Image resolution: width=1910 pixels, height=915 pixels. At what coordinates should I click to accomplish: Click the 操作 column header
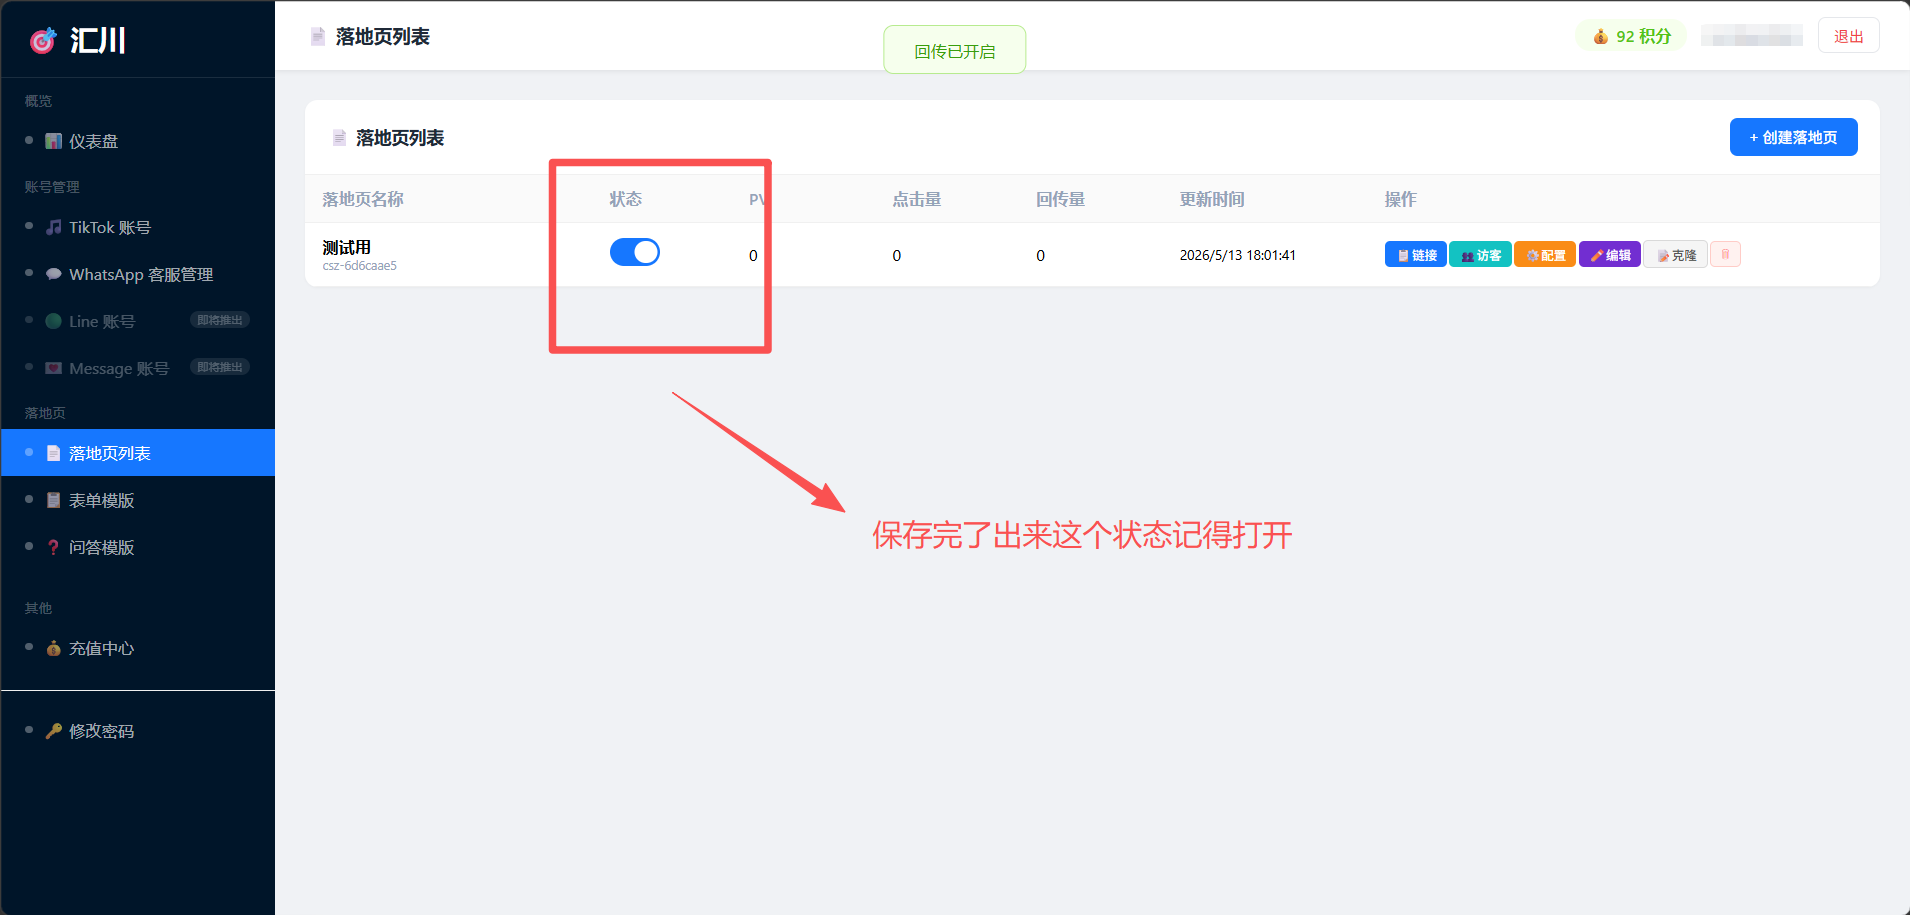click(1400, 199)
